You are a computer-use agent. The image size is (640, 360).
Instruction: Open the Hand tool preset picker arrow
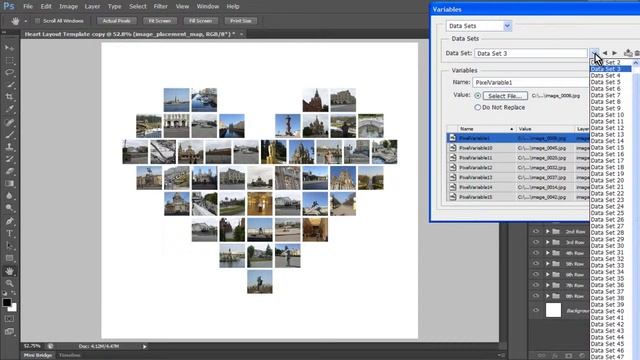coord(26,21)
